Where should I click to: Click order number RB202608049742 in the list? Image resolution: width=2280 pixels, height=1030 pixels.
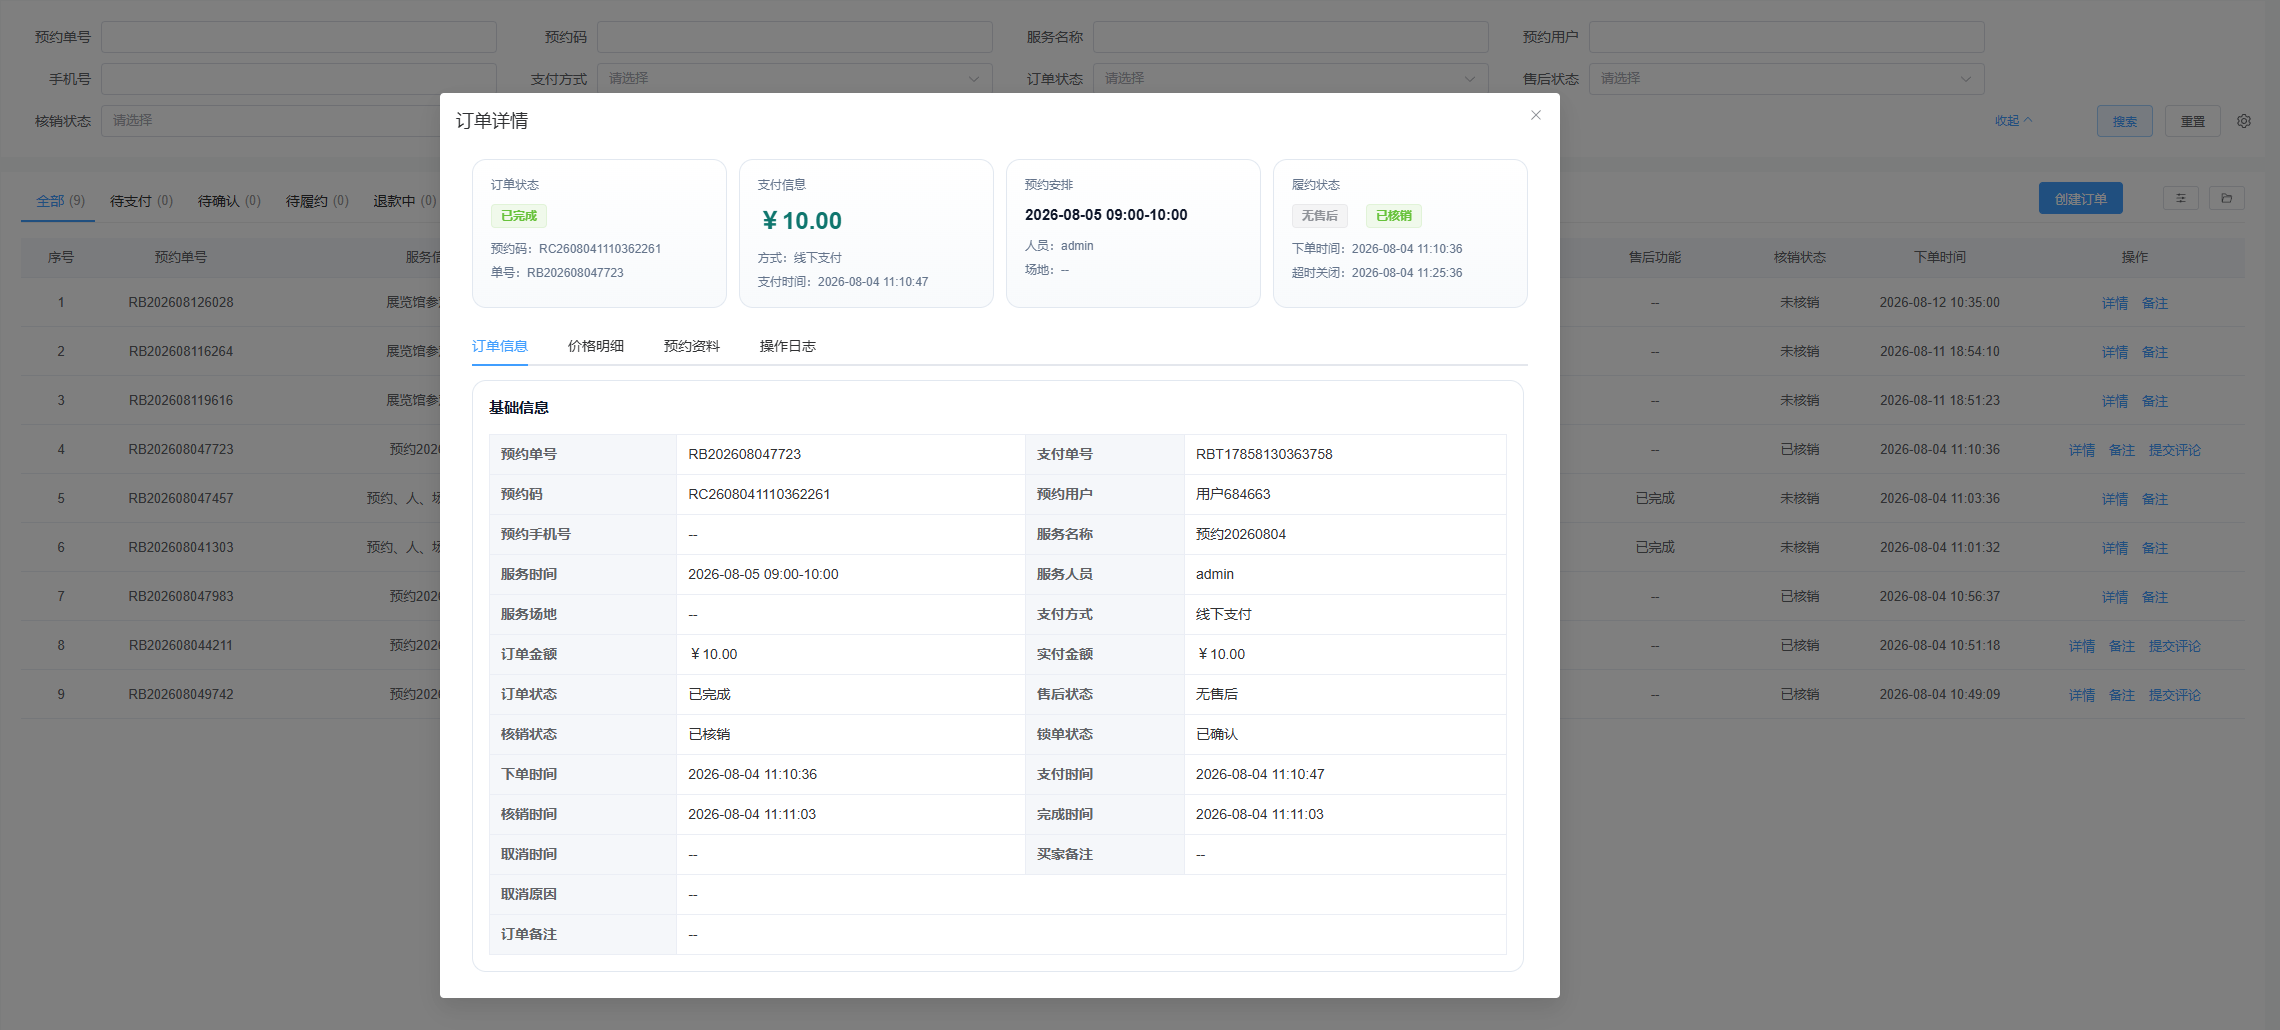[x=181, y=695]
